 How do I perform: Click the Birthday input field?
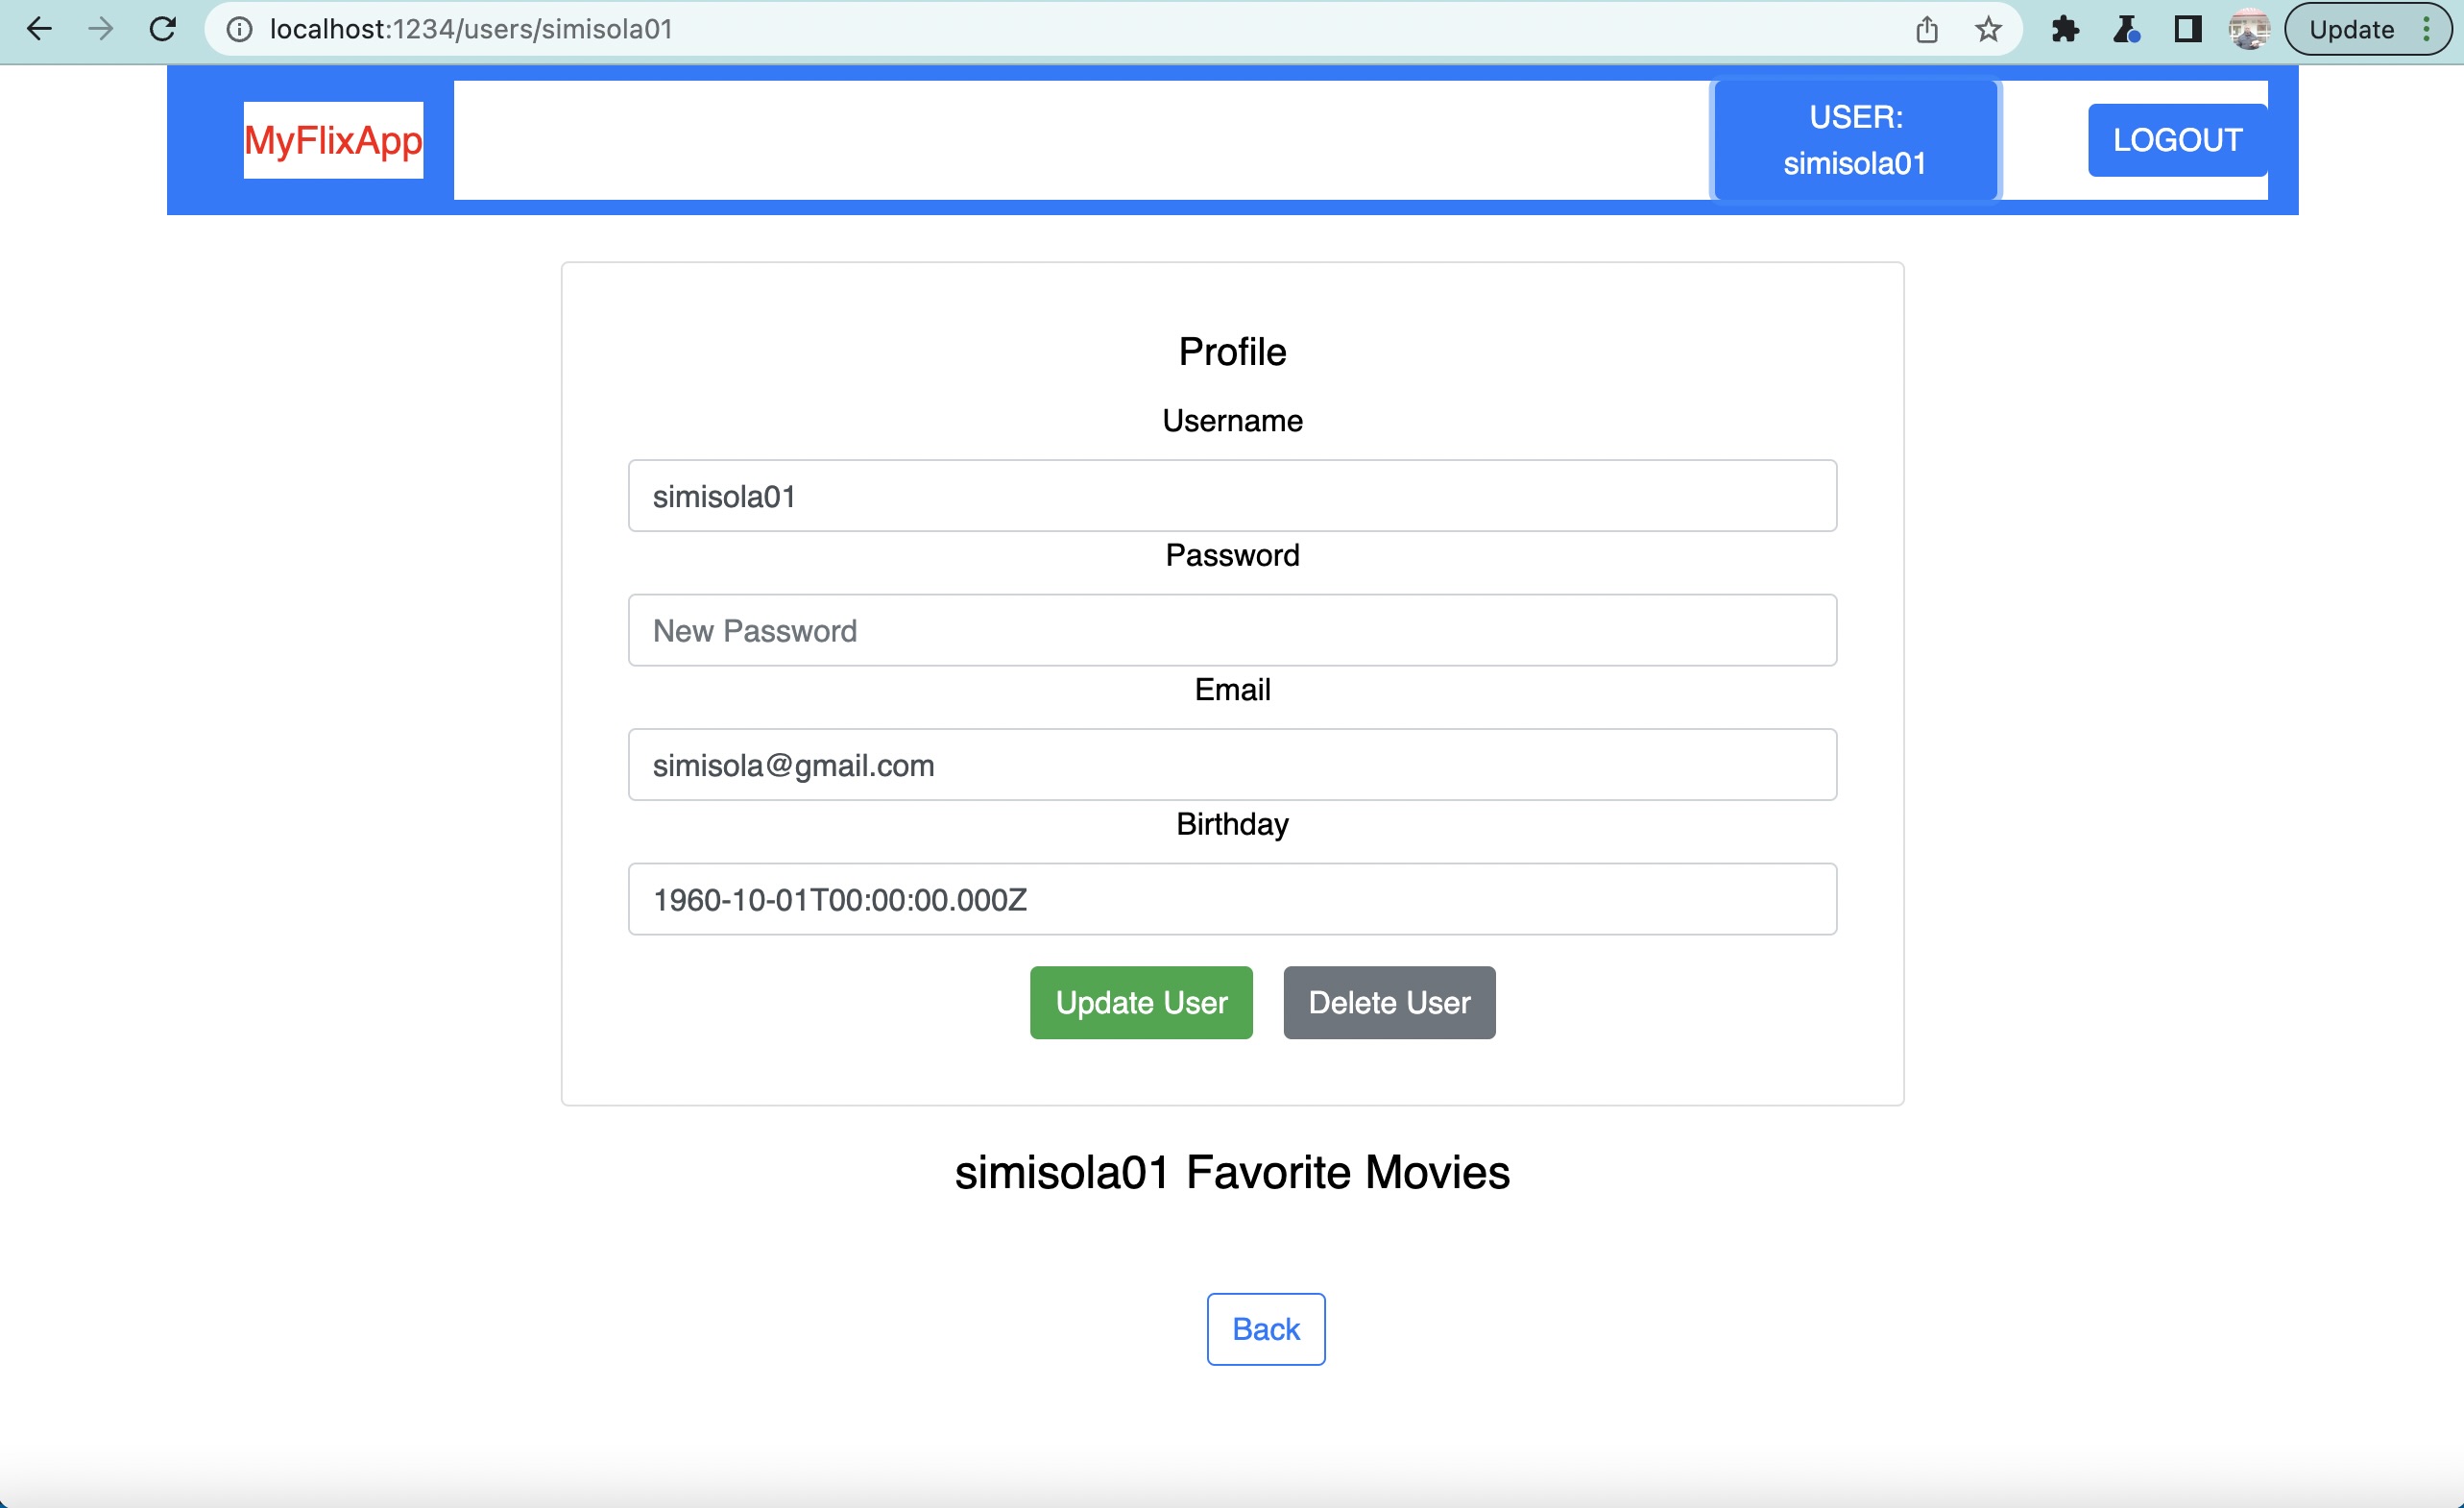pos(1232,899)
